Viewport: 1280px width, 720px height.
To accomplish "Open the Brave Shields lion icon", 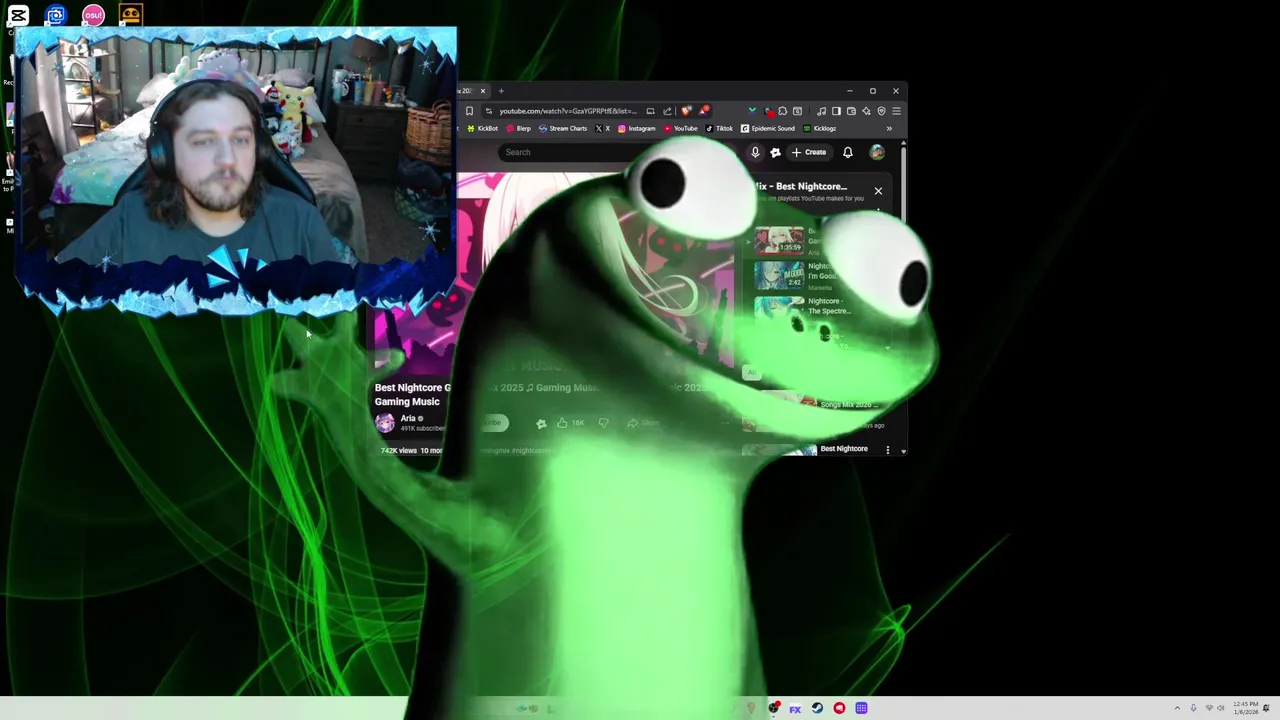I will point(686,111).
